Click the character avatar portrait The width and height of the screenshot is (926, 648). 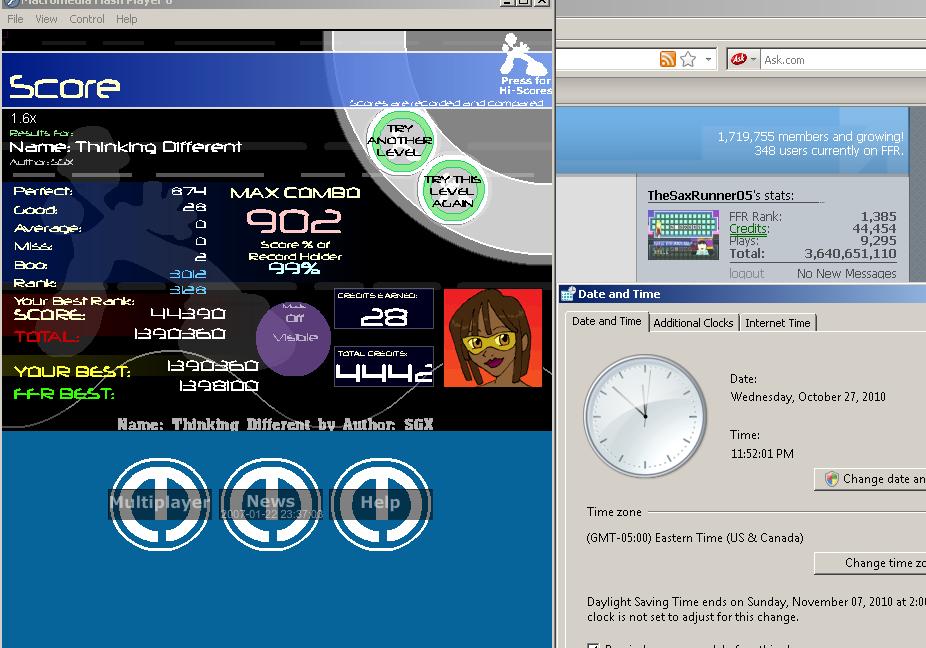pyautogui.click(x=493, y=338)
